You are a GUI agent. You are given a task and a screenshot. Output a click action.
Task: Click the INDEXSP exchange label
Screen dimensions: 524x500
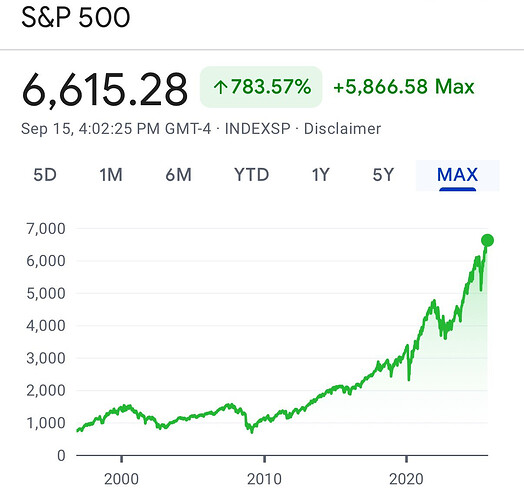point(258,129)
